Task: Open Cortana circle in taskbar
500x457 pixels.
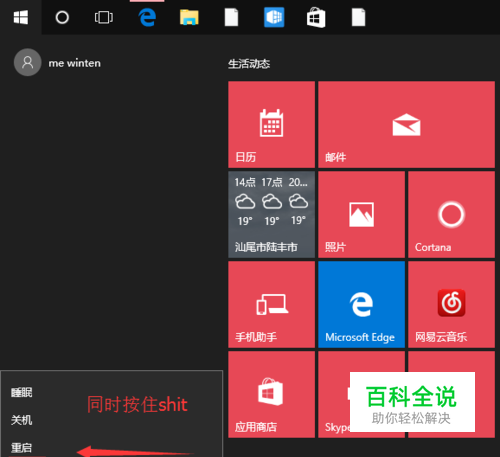Action: click(62, 17)
